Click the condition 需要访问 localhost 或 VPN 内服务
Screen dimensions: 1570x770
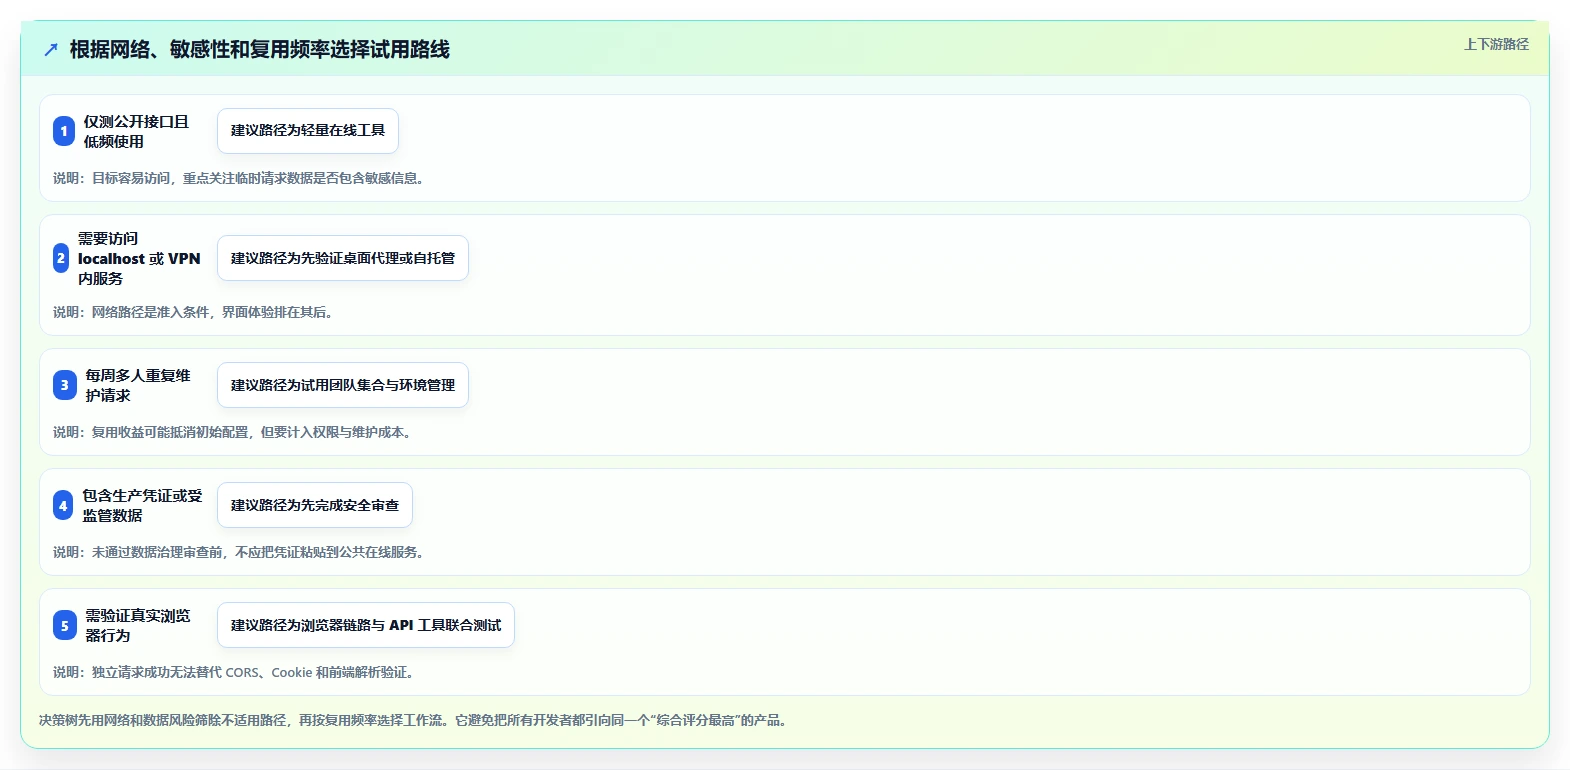[139, 258]
